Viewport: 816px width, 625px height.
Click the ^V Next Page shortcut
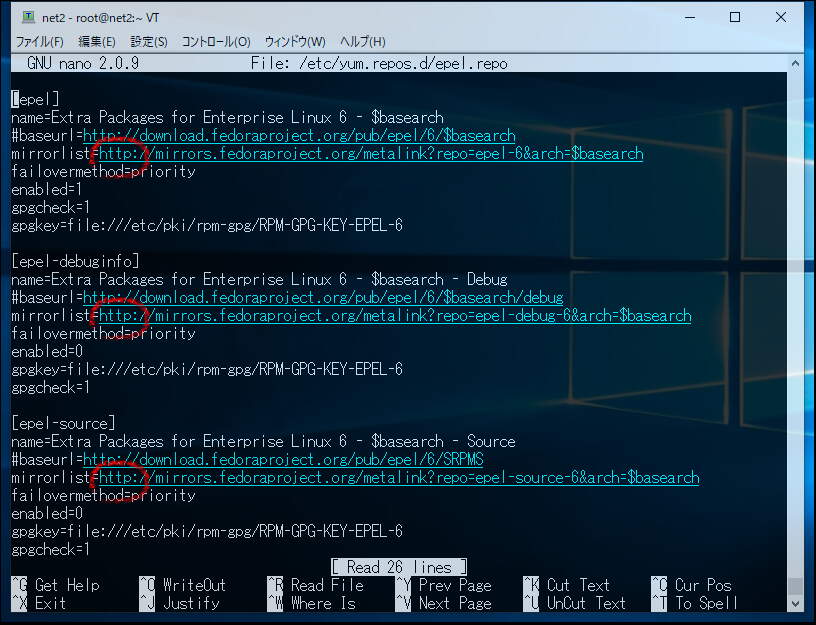[443, 603]
